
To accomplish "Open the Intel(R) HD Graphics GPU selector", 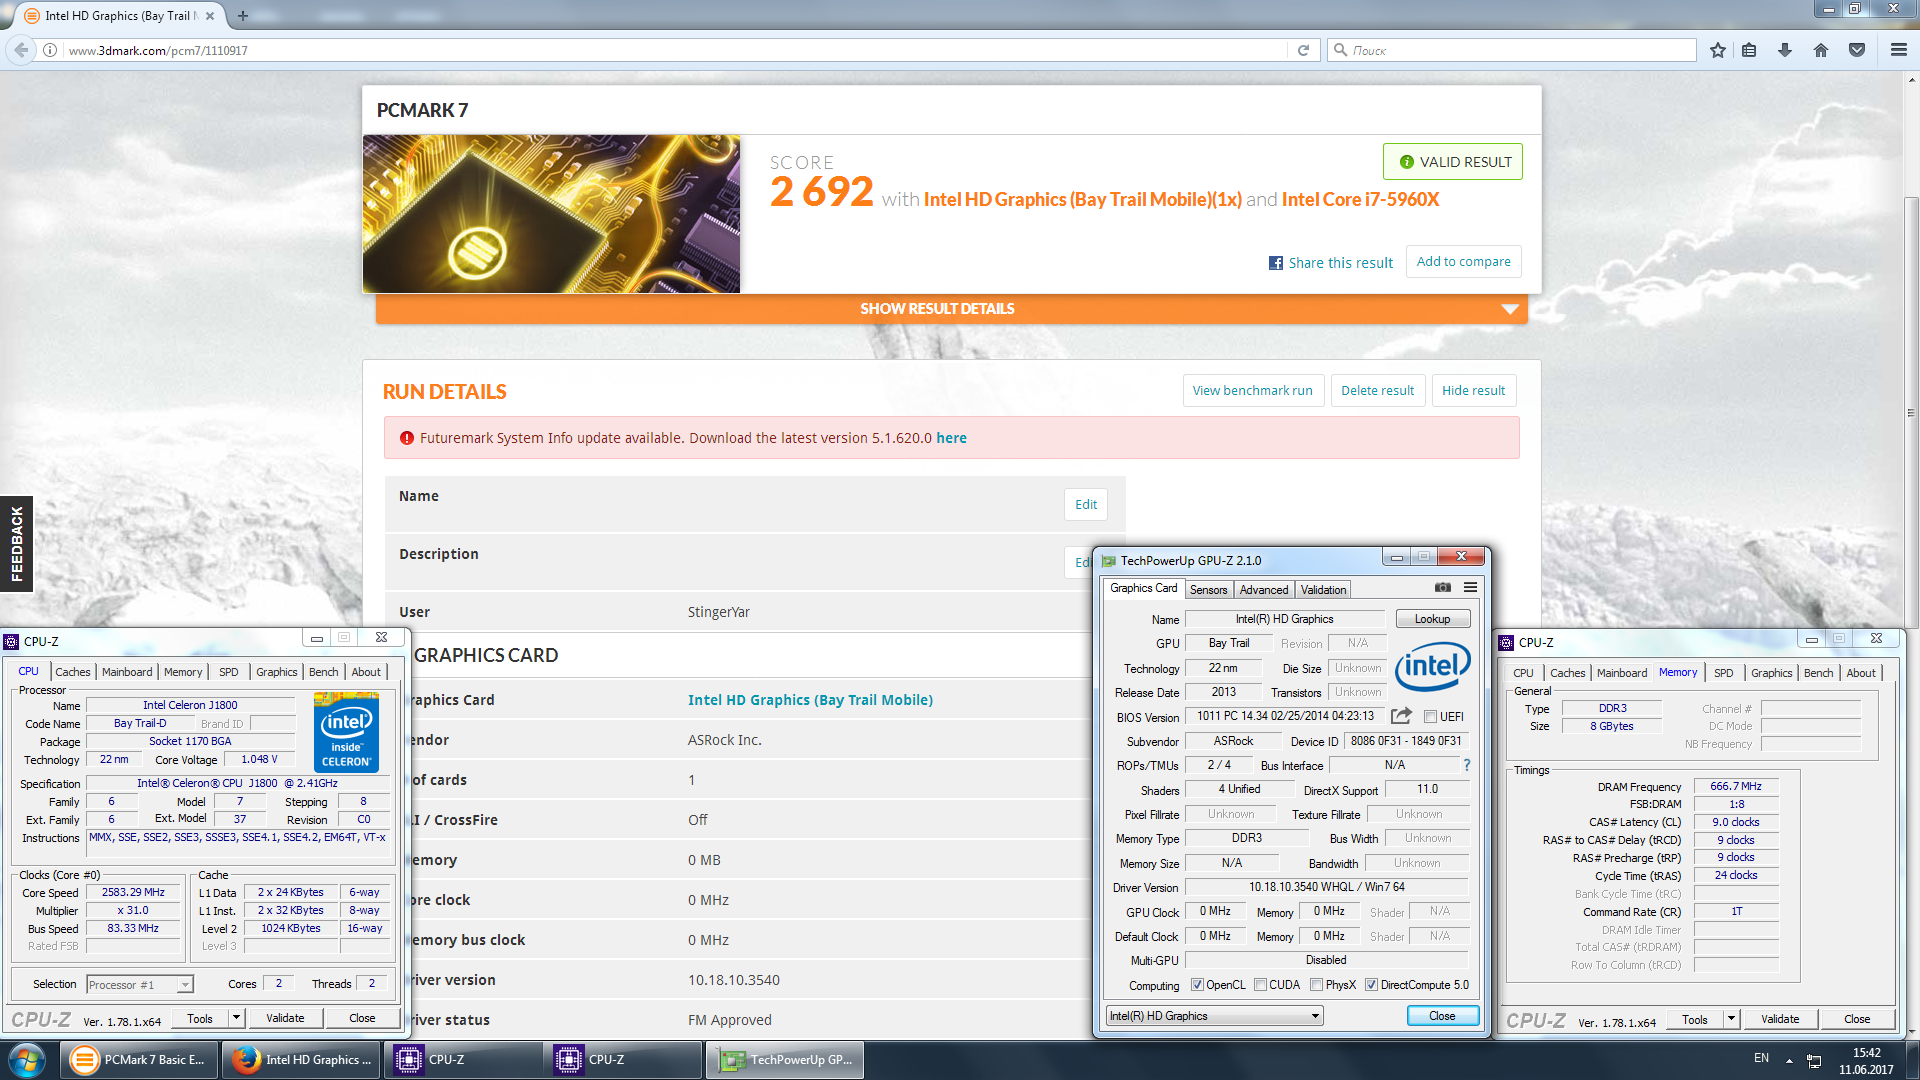I will (1214, 1016).
